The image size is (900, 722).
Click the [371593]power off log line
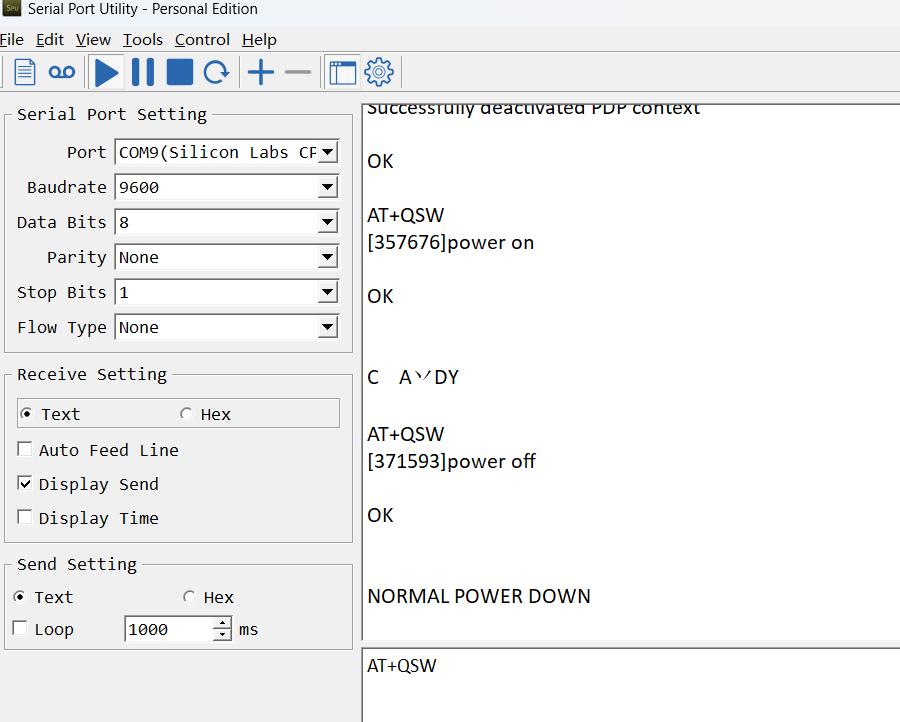[451, 461]
